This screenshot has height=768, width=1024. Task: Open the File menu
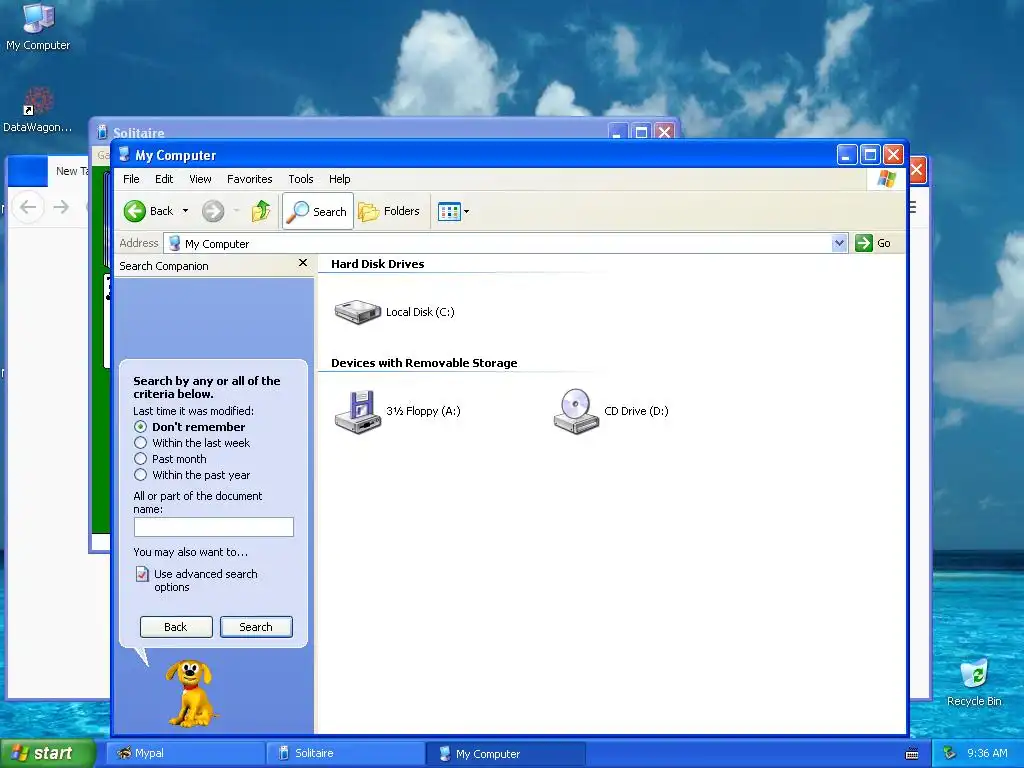pos(131,179)
